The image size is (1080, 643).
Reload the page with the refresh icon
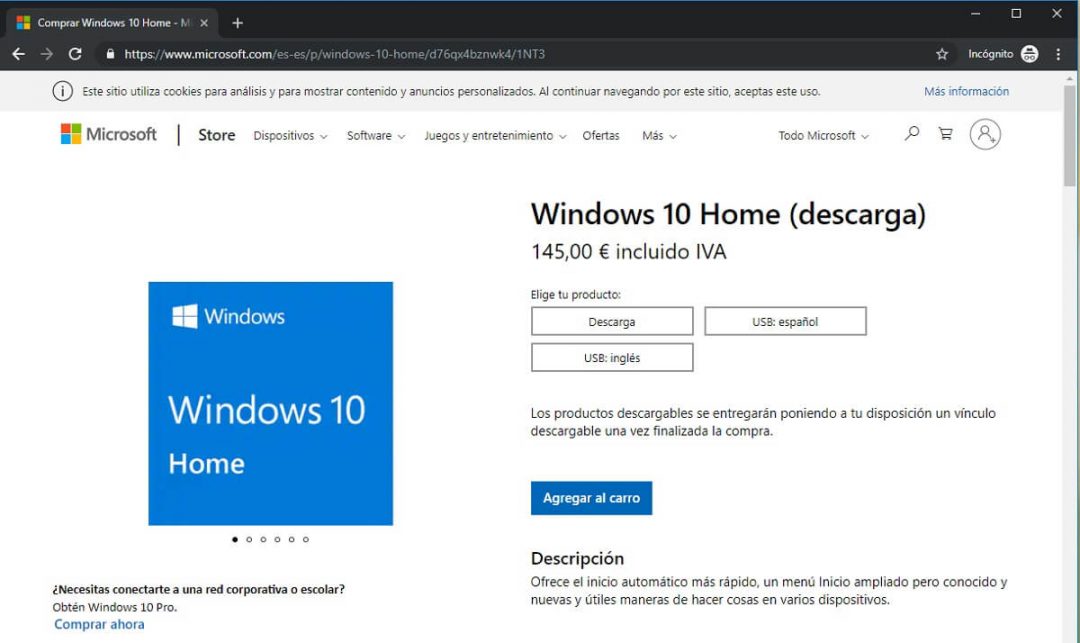tap(75, 54)
